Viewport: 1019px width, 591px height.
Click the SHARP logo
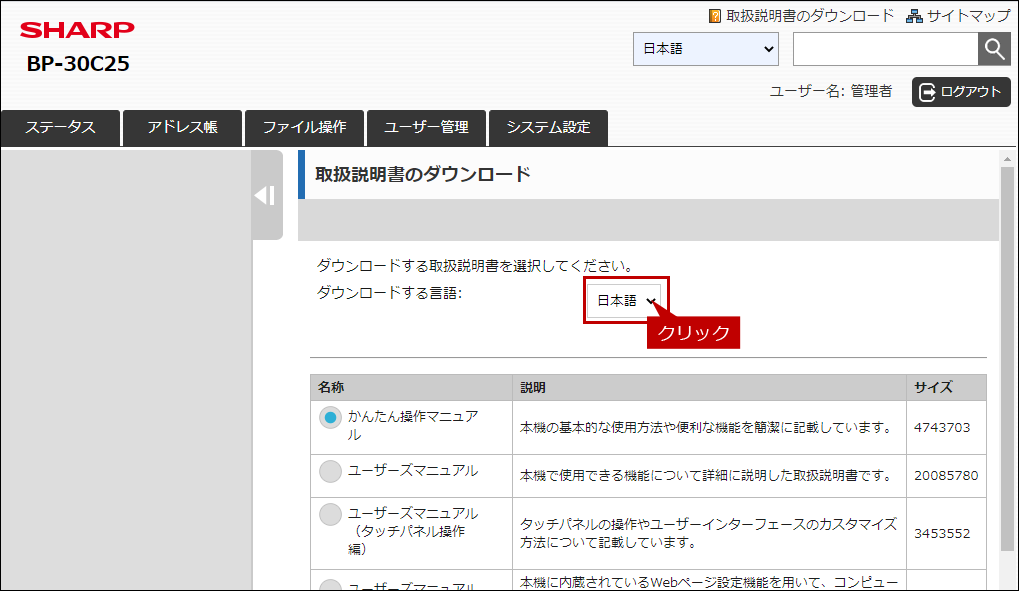click(77, 29)
